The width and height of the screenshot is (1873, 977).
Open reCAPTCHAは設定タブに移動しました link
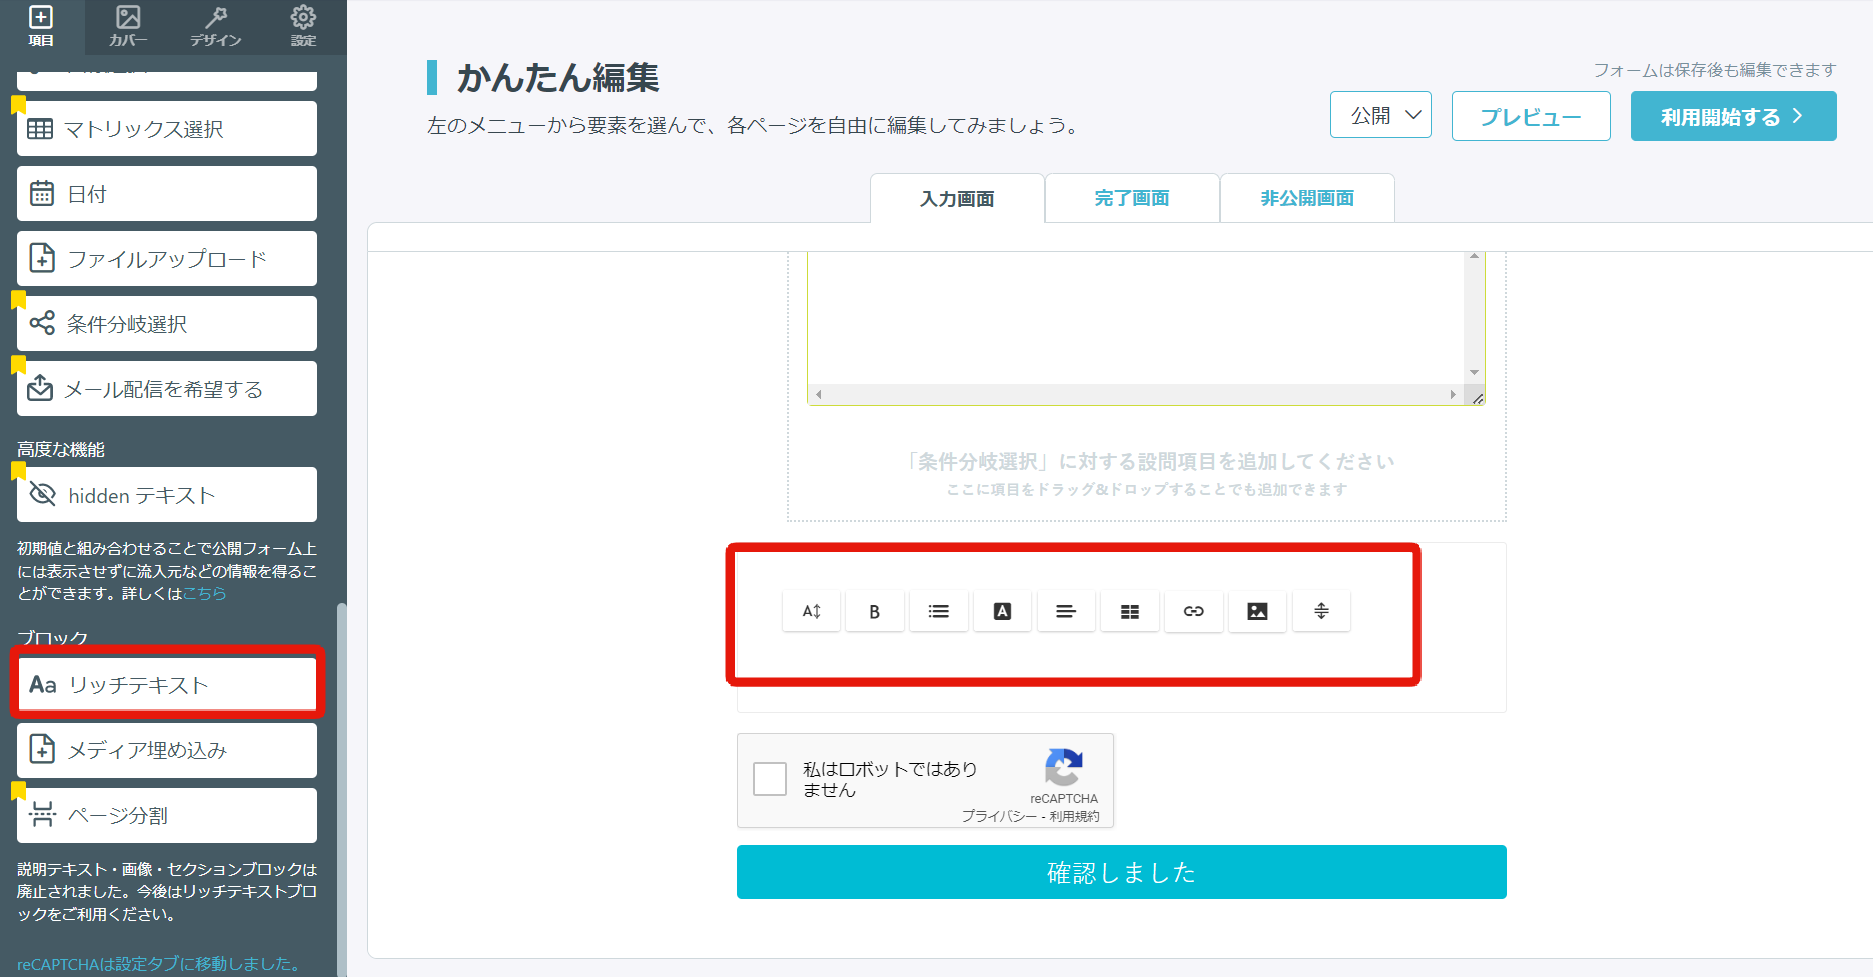point(159,964)
